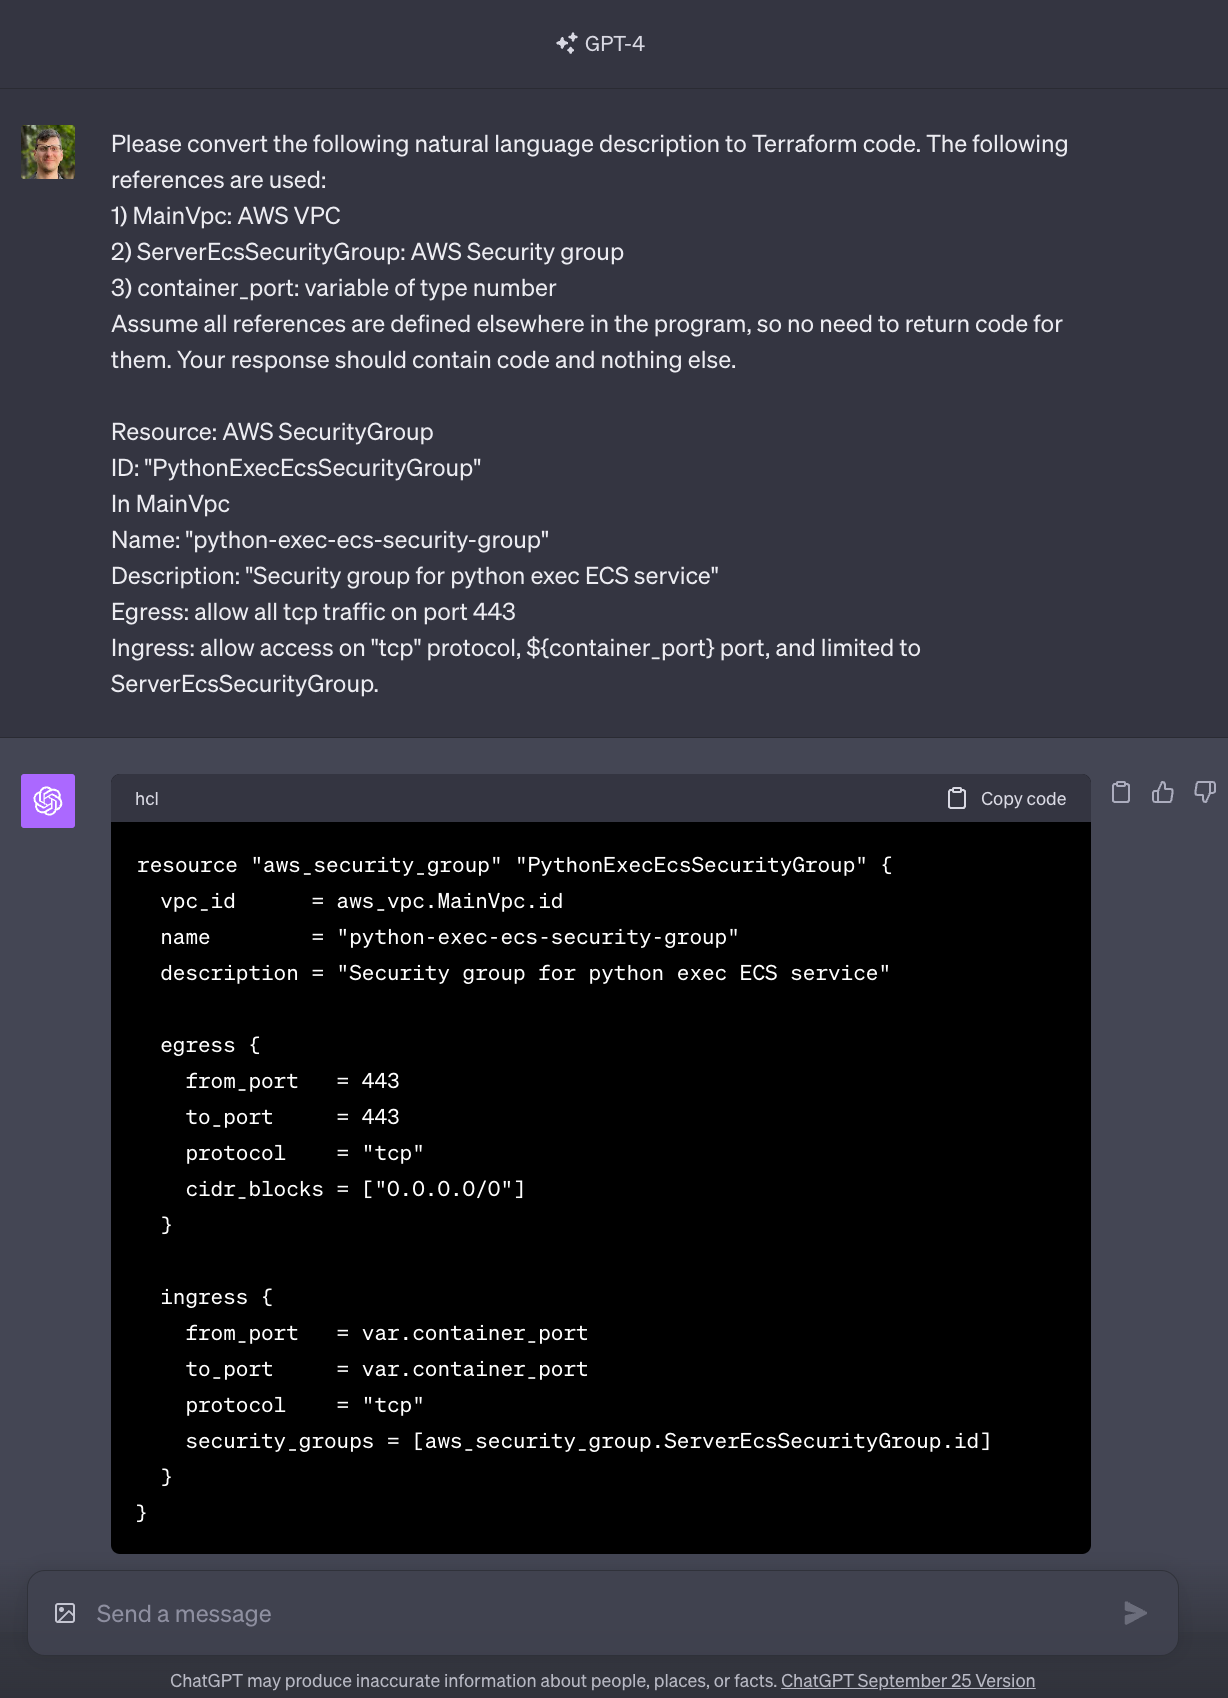Click the ChatGPT logo avatar
This screenshot has height=1698, width=1228.
coord(48,801)
